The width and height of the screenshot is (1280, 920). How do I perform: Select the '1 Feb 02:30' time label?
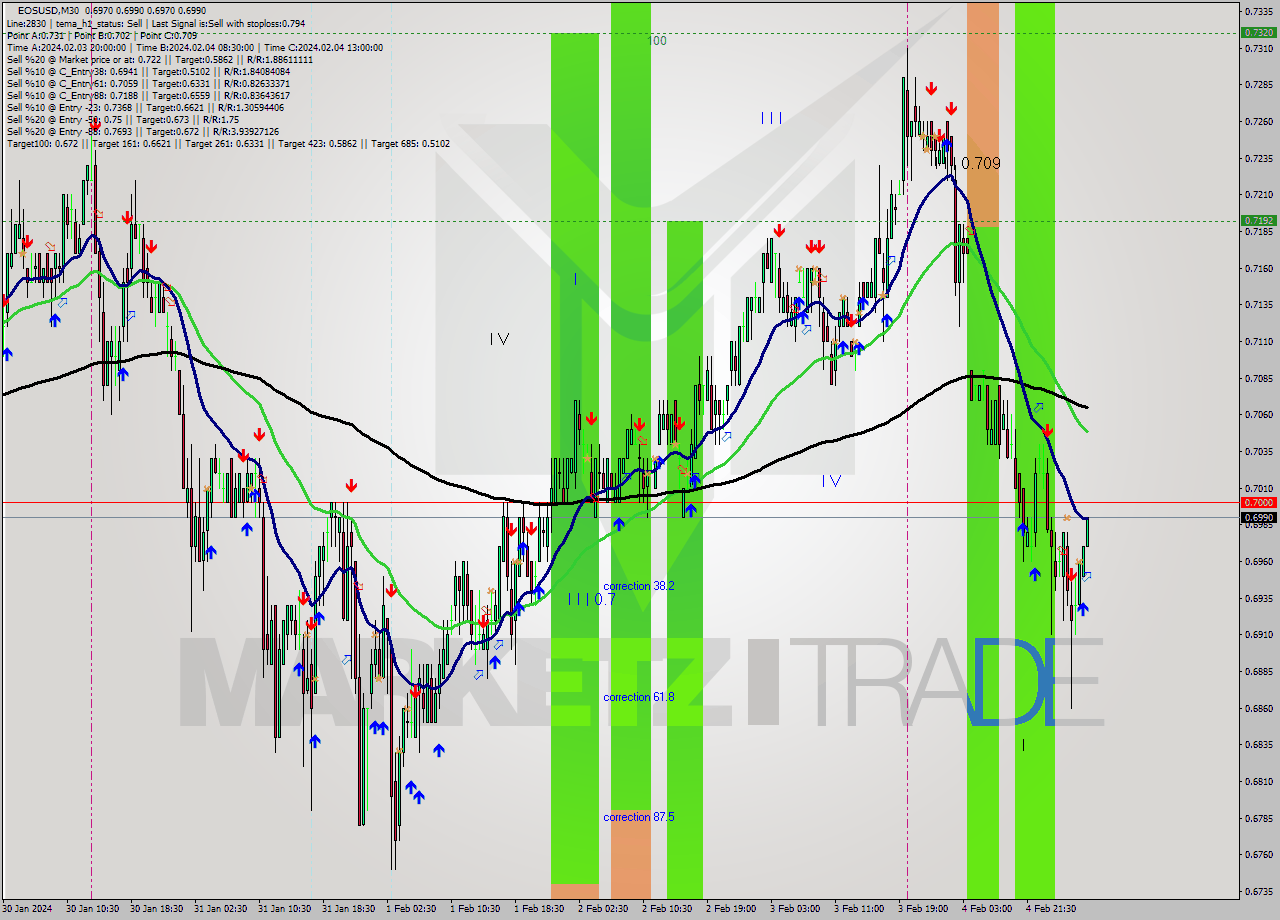click(411, 909)
